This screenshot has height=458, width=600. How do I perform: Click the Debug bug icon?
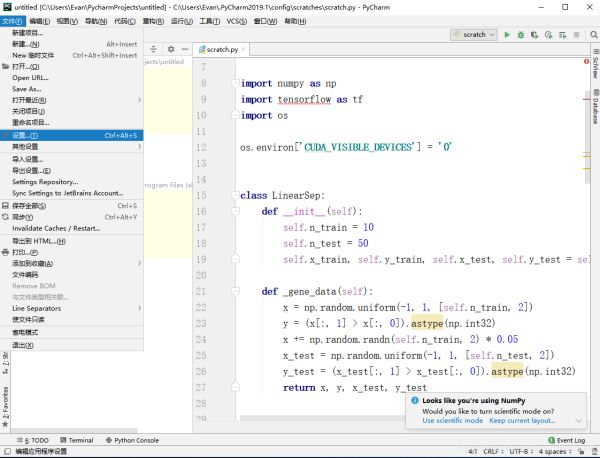520,35
